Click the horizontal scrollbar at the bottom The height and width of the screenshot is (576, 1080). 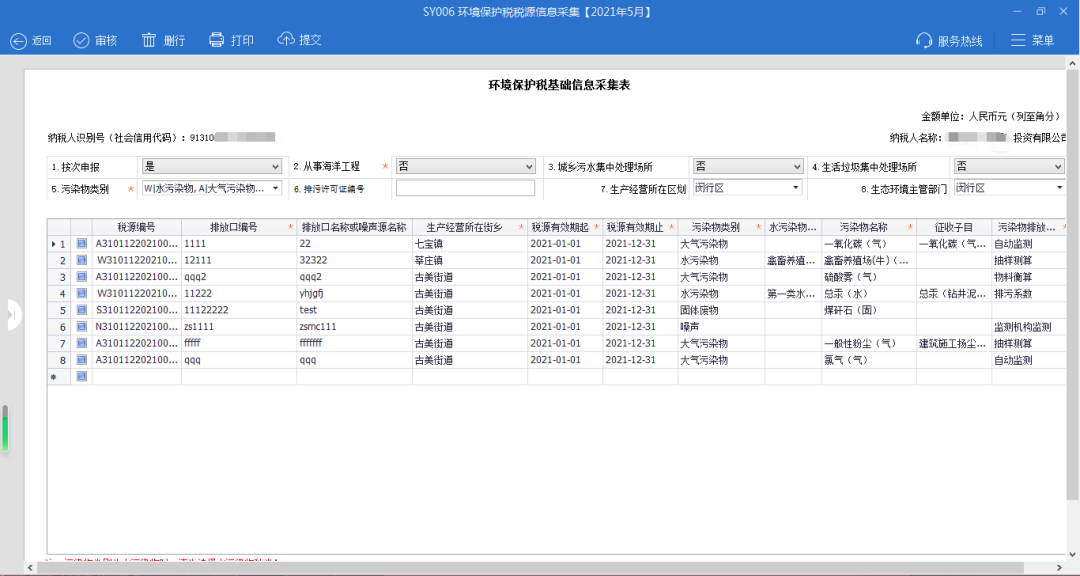530,568
